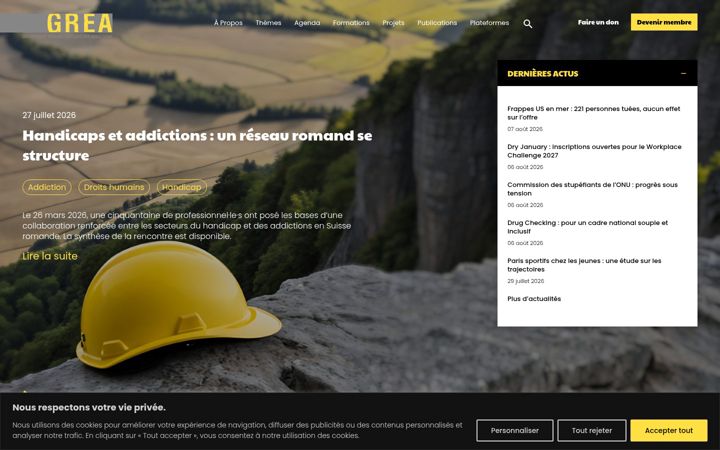
Task: Click the article summary starting Le 26 mars 2026
Action: (x=186, y=225)
